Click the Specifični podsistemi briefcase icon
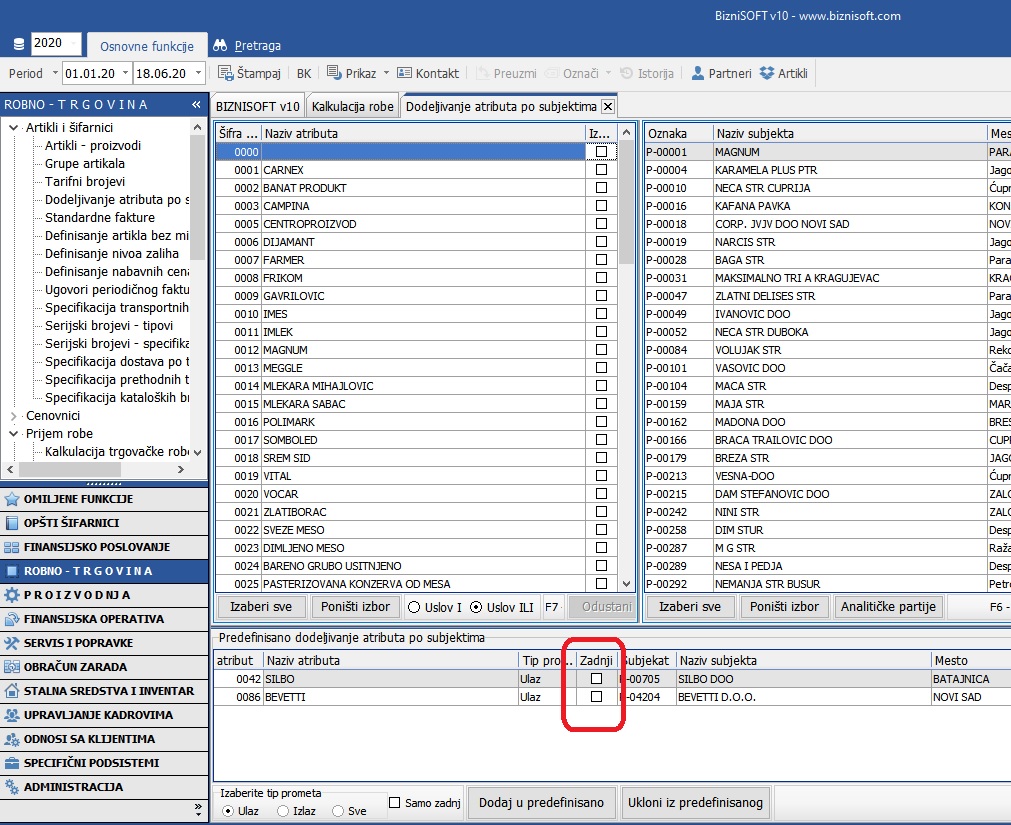The width and height of the screenshot is (1011, 825). tap(12, 762)
